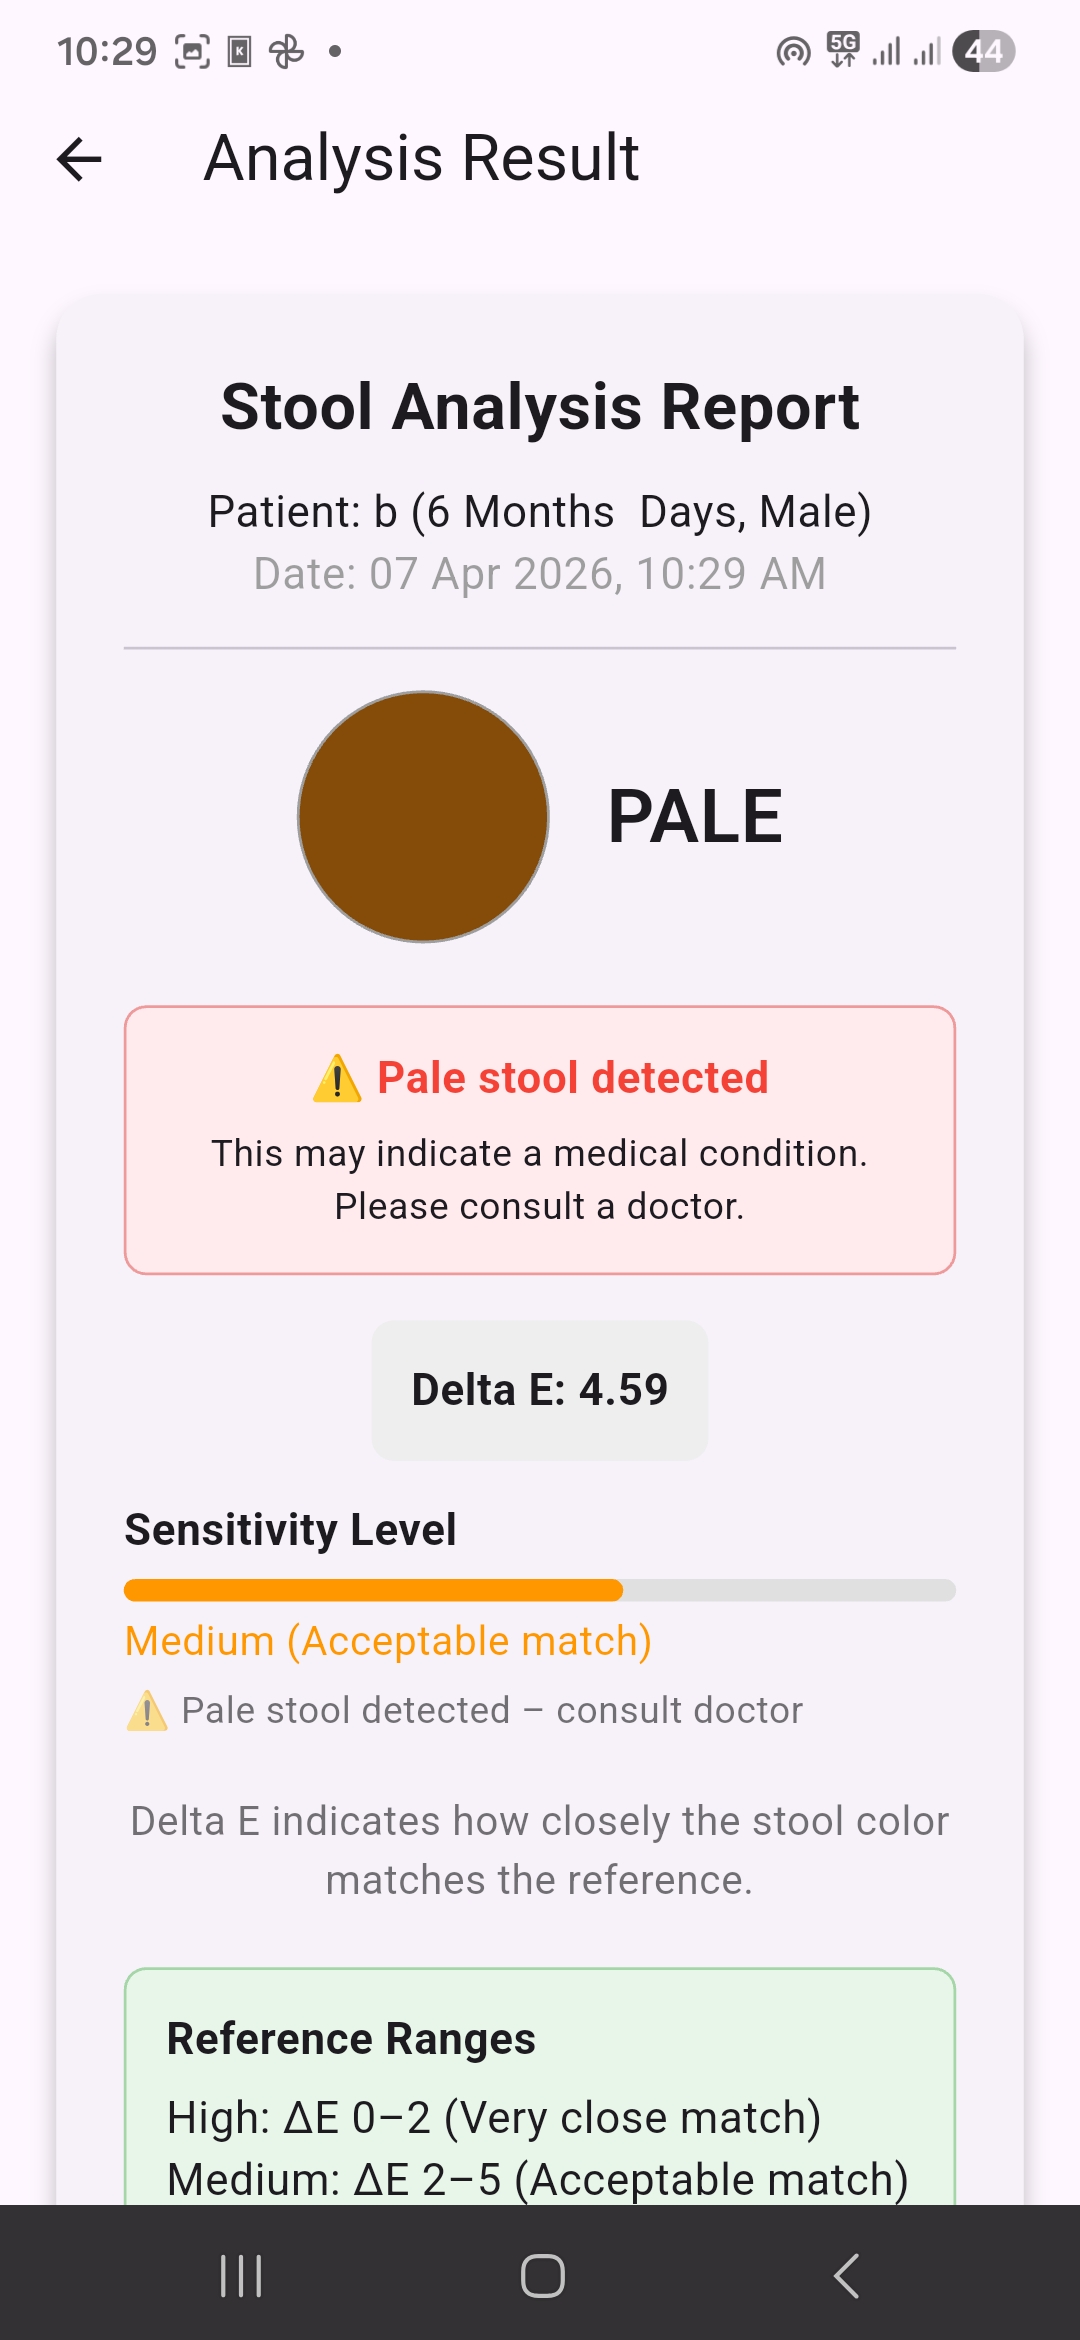The width and height of the screenshot is (1080, 2340).
Task: Tap the orange Sensitivity Level progress bar
Action: [x=540, y=1590]
